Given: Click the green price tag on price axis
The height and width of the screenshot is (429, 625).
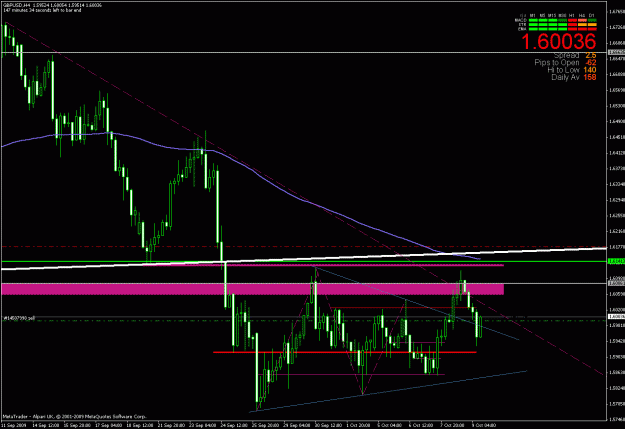Looking at the screenshot, I should coord(616,262).
